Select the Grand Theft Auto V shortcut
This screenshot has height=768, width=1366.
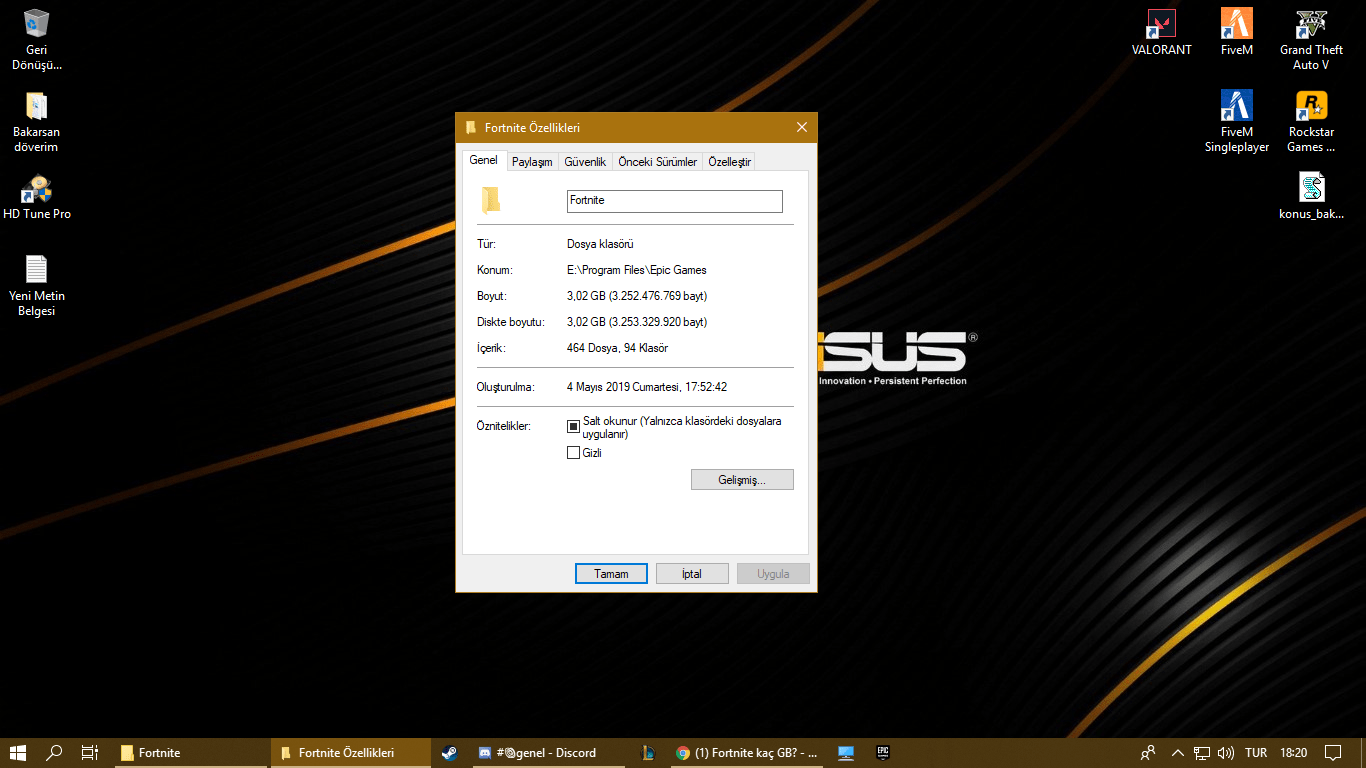click(1311, 39)
